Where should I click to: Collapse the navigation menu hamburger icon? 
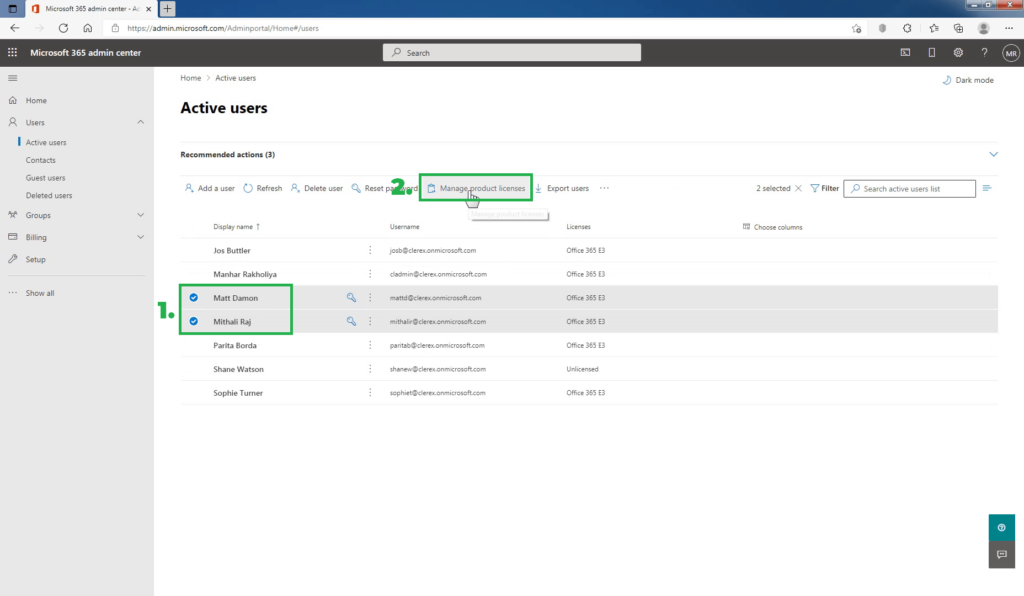[12, 78]
